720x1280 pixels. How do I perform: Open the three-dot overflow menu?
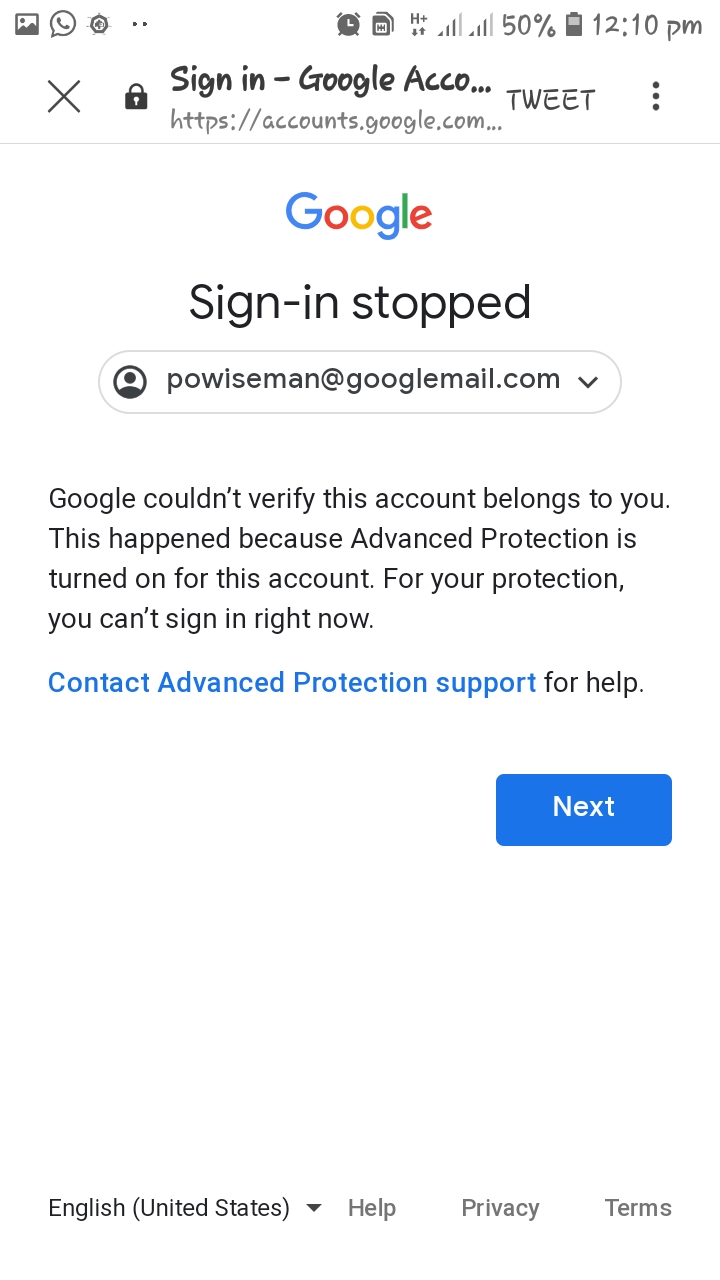pyautogui.click(x=656, y=97)
